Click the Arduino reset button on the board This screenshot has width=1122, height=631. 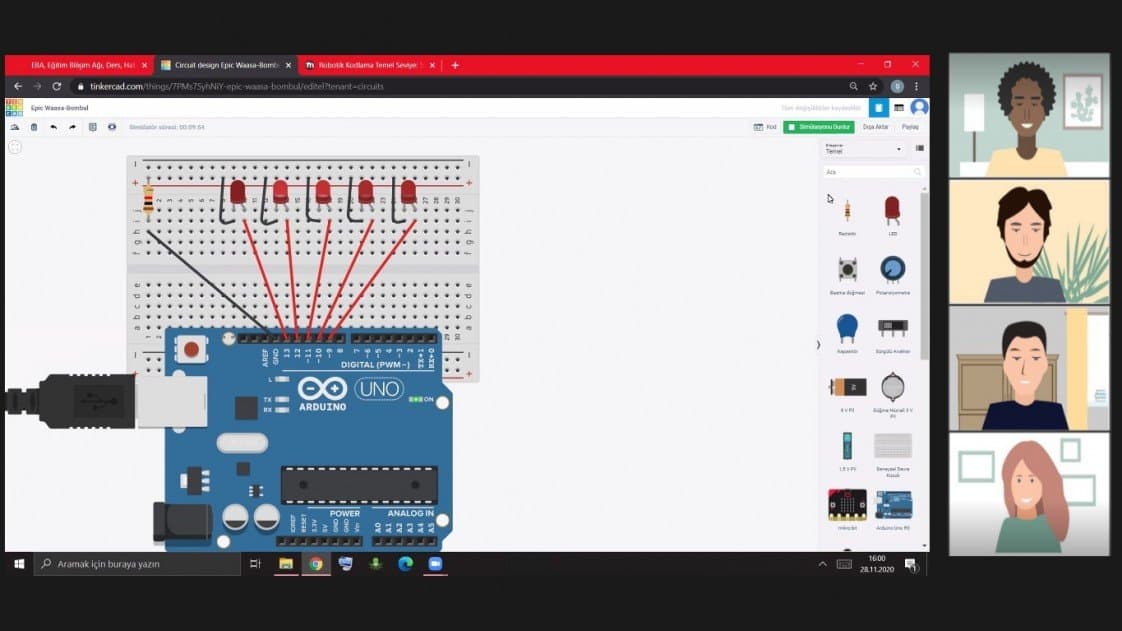click(191, 349)
